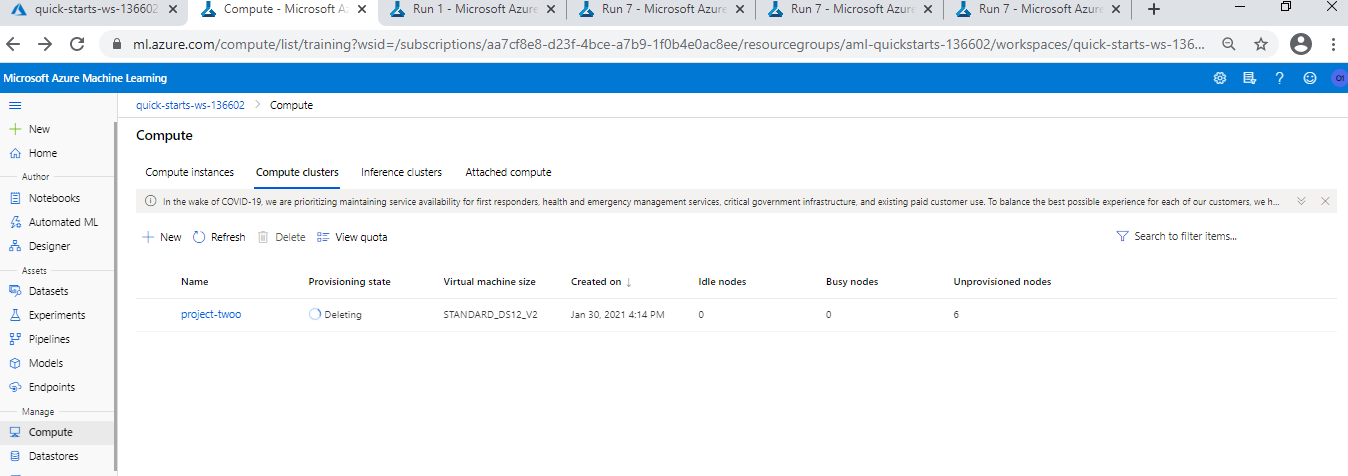Click New in the compute toolbar
1348x476 pixels.
pyautogui.click(x=161, y=237)
